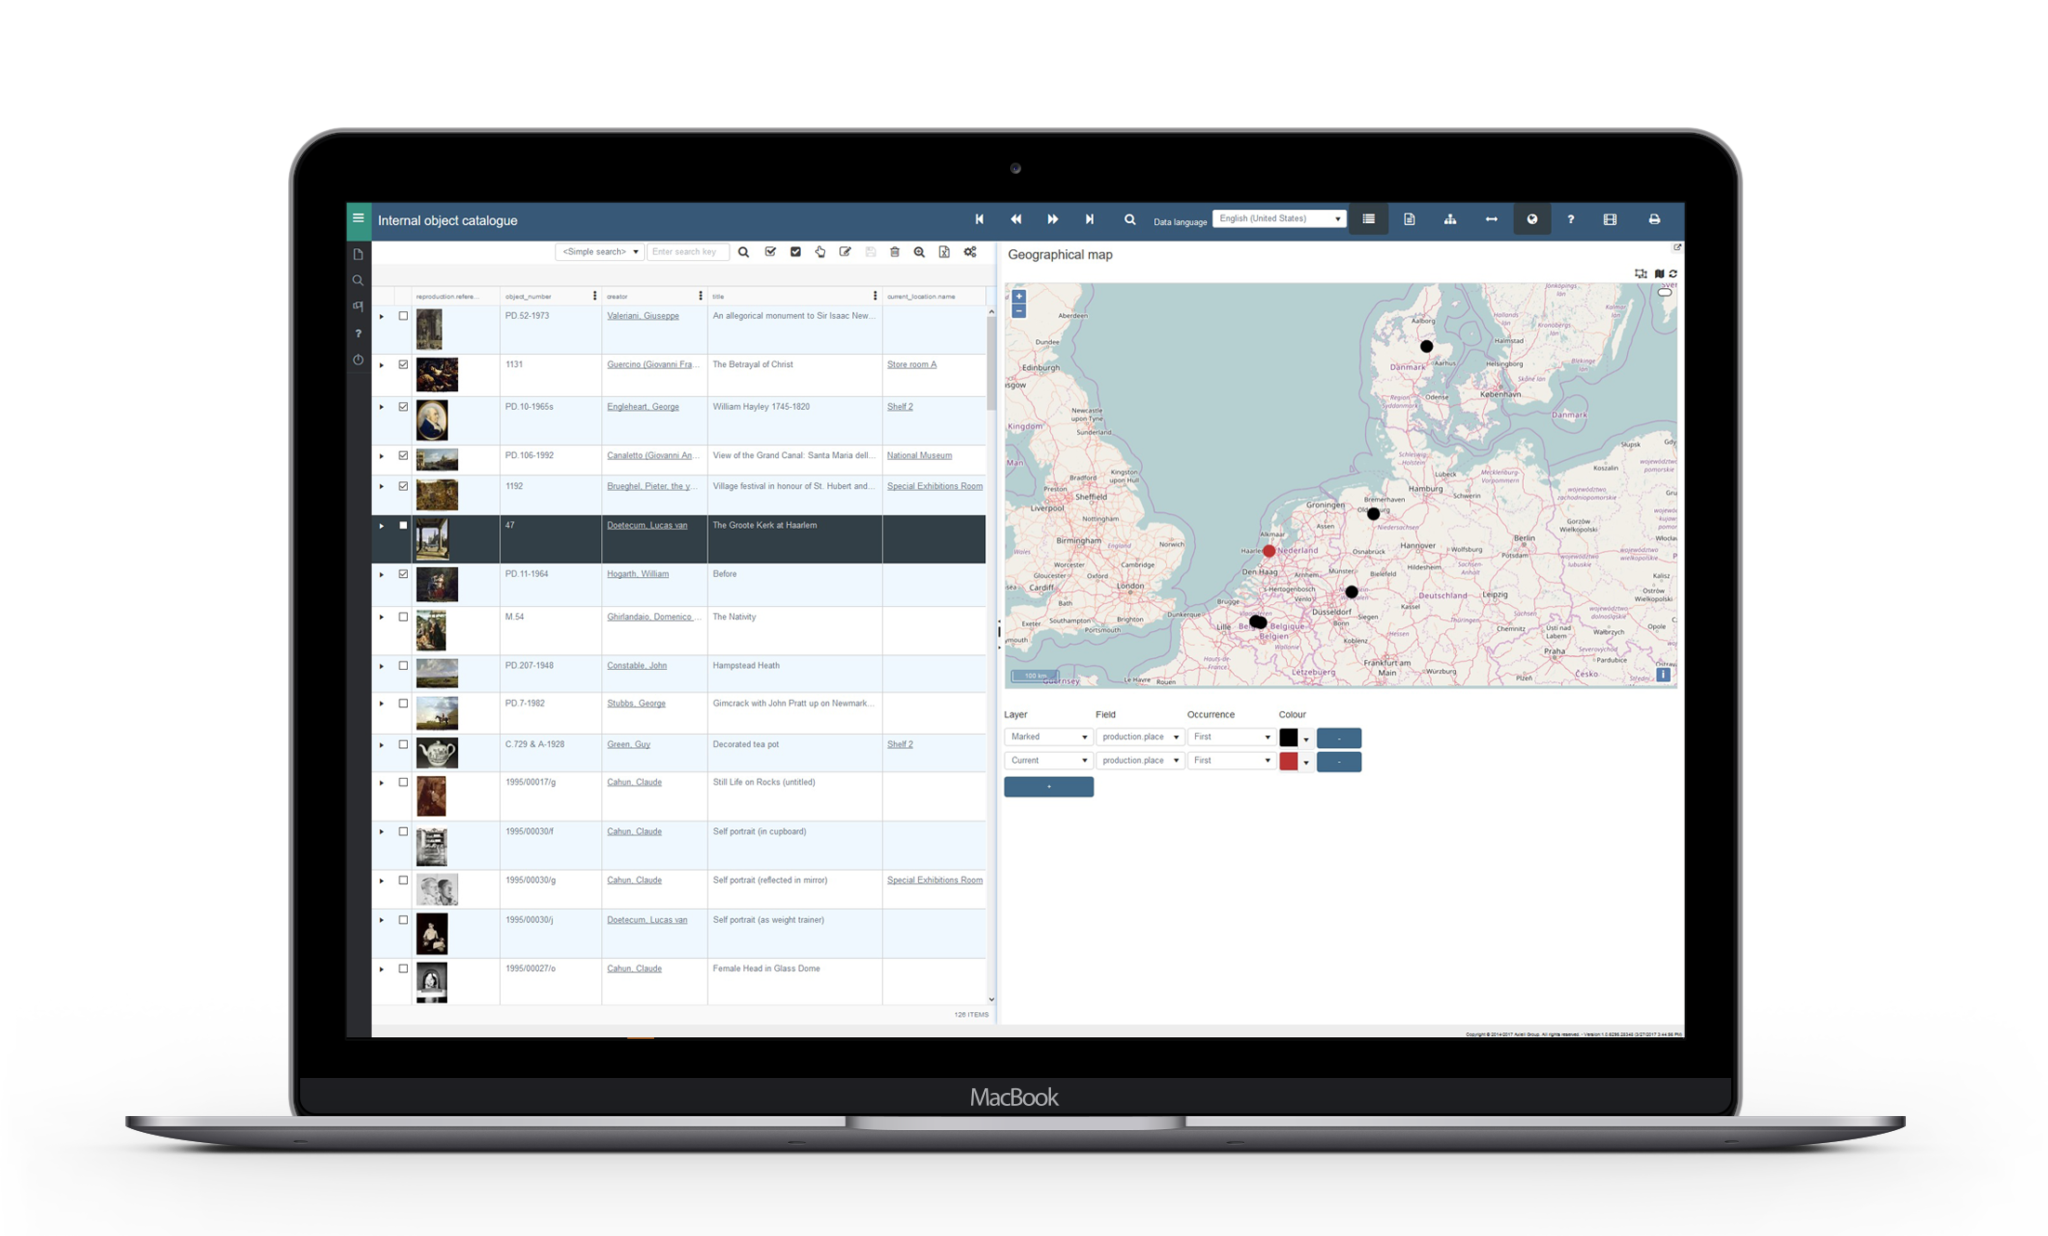The height and width of the screenshot is (1236, 2048).
Task: Click the export to Excel icon
Action: coord(944,252)
